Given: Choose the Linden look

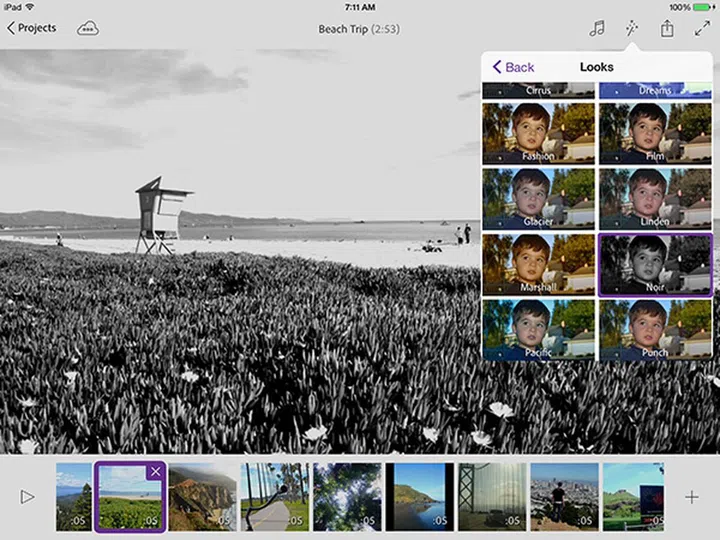Looking at the screenshot, I should pos(655,197).
